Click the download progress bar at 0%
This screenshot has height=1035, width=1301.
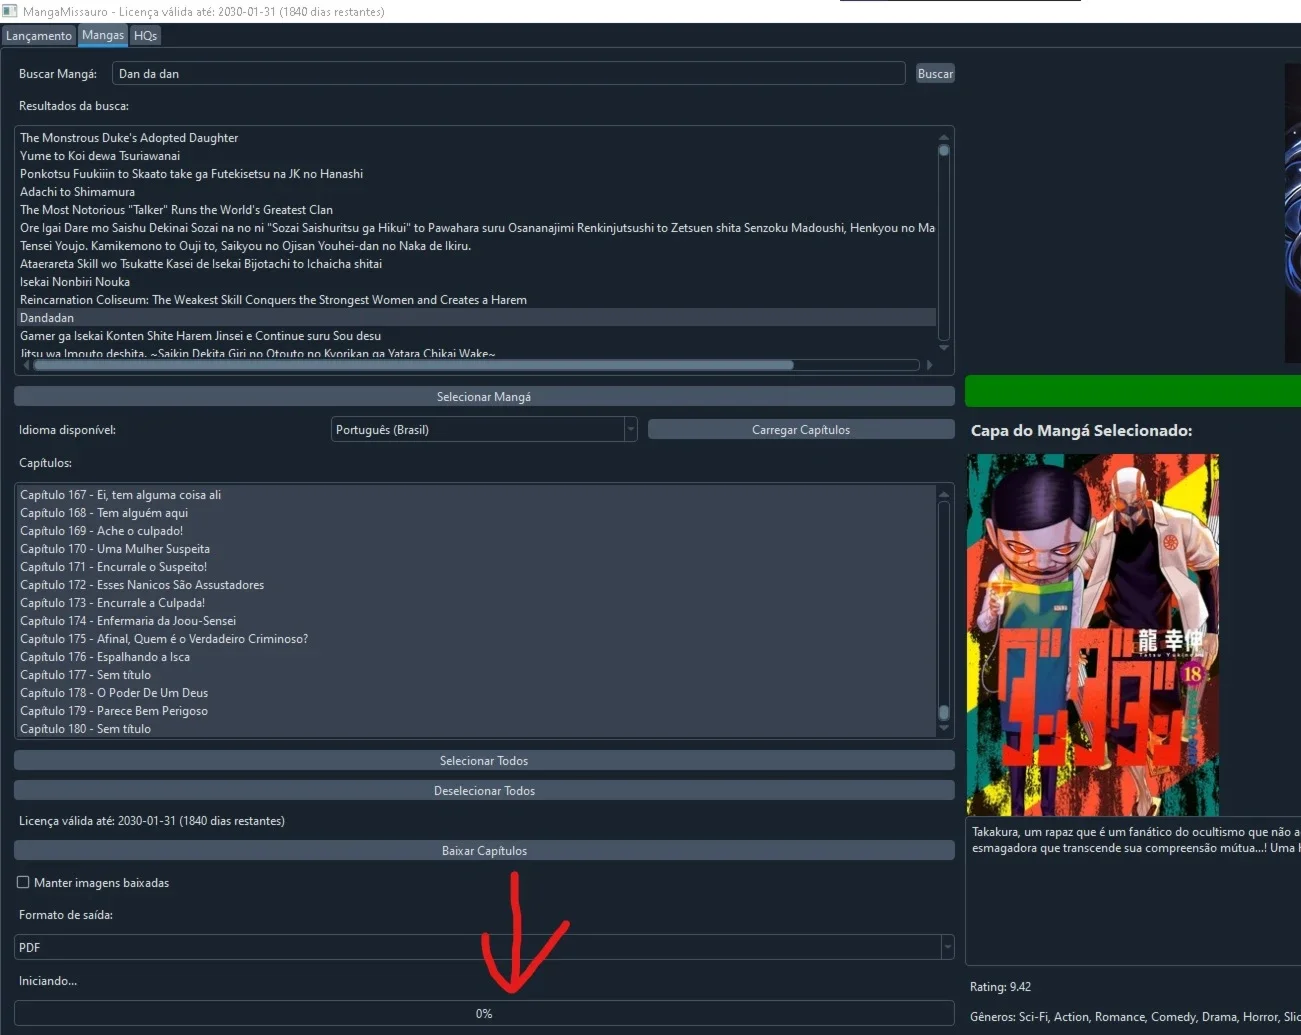coord(484,1013)
